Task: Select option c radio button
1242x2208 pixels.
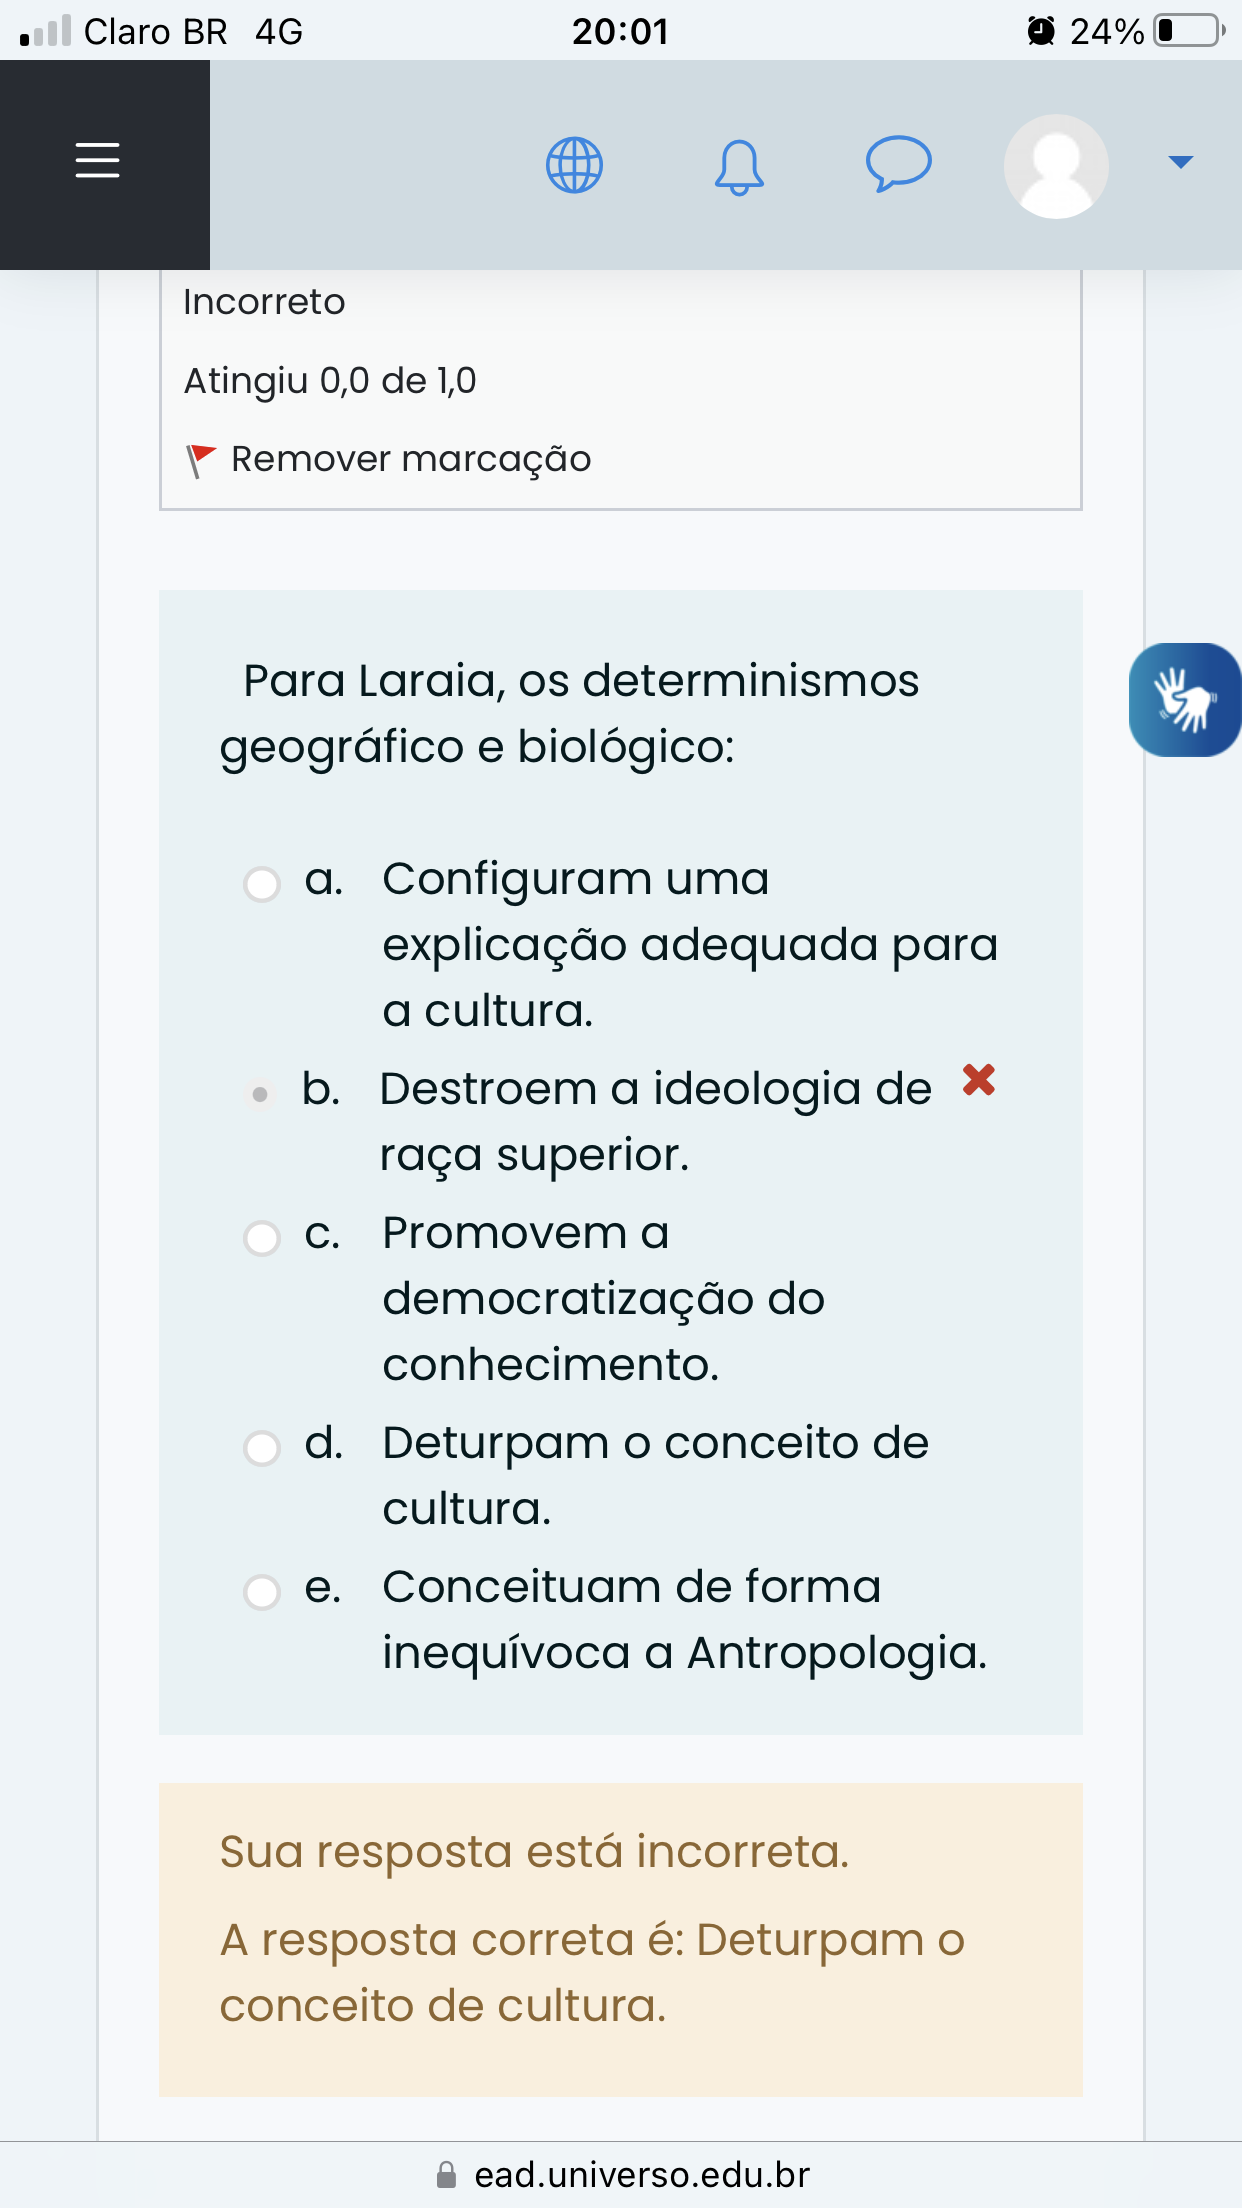Action: pos(262,1238)
